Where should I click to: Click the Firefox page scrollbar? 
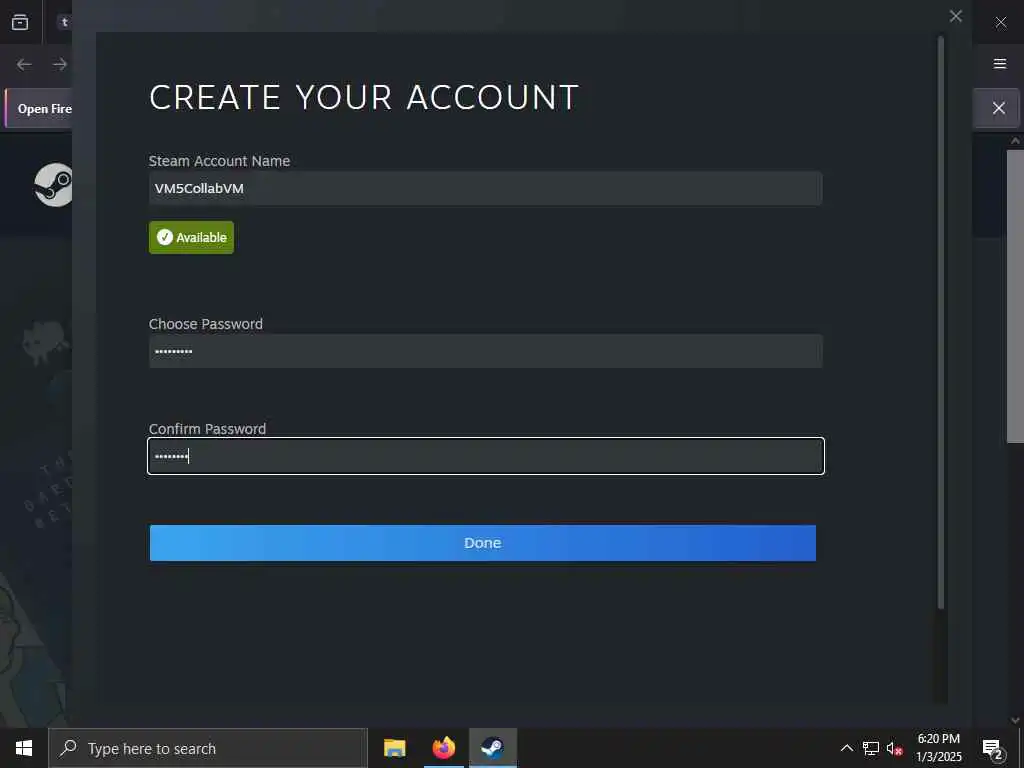1016,296
